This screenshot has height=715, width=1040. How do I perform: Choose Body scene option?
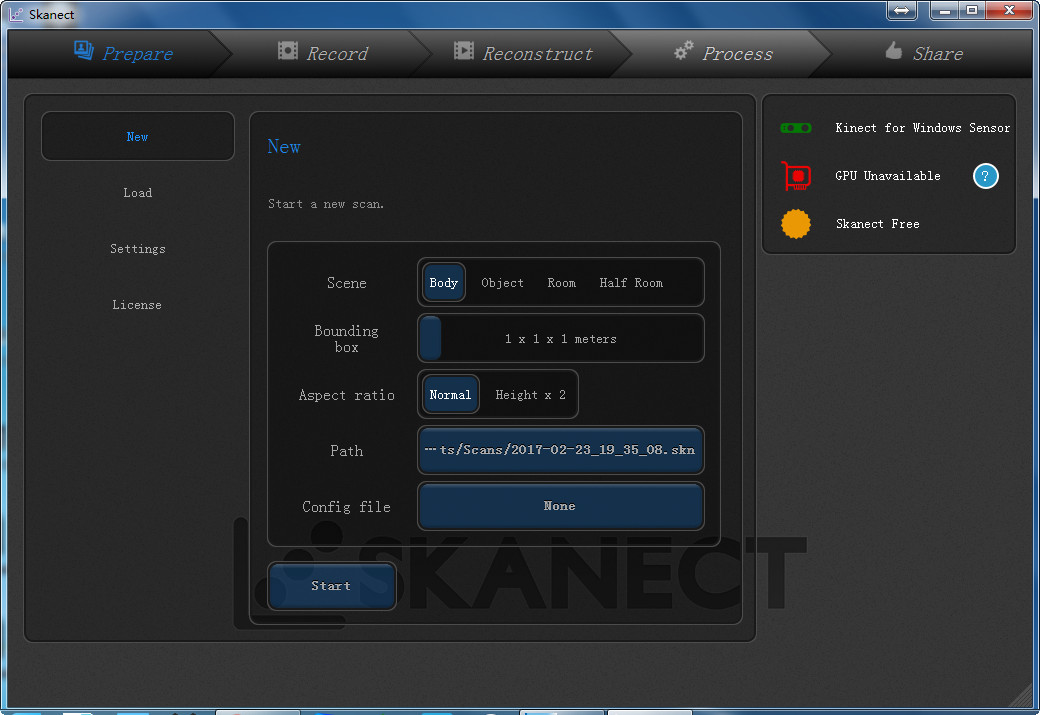(444, 283)
